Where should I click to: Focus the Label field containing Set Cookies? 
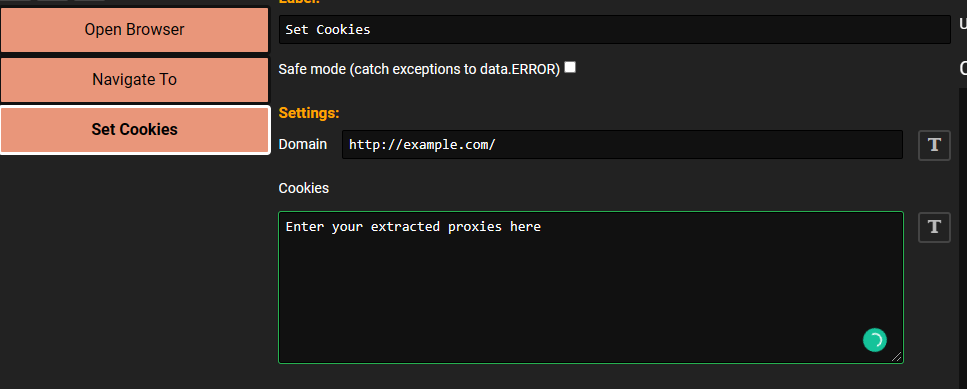click(x=614, y=30)
